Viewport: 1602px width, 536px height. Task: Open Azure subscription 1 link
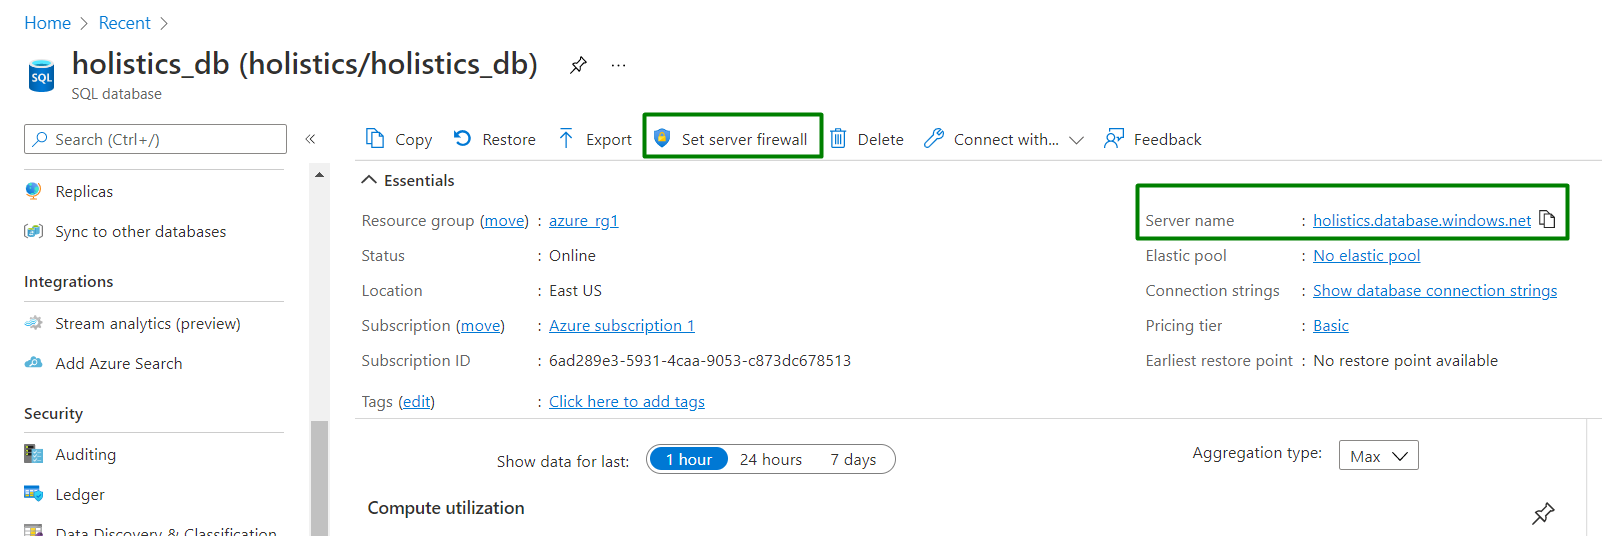622,325
